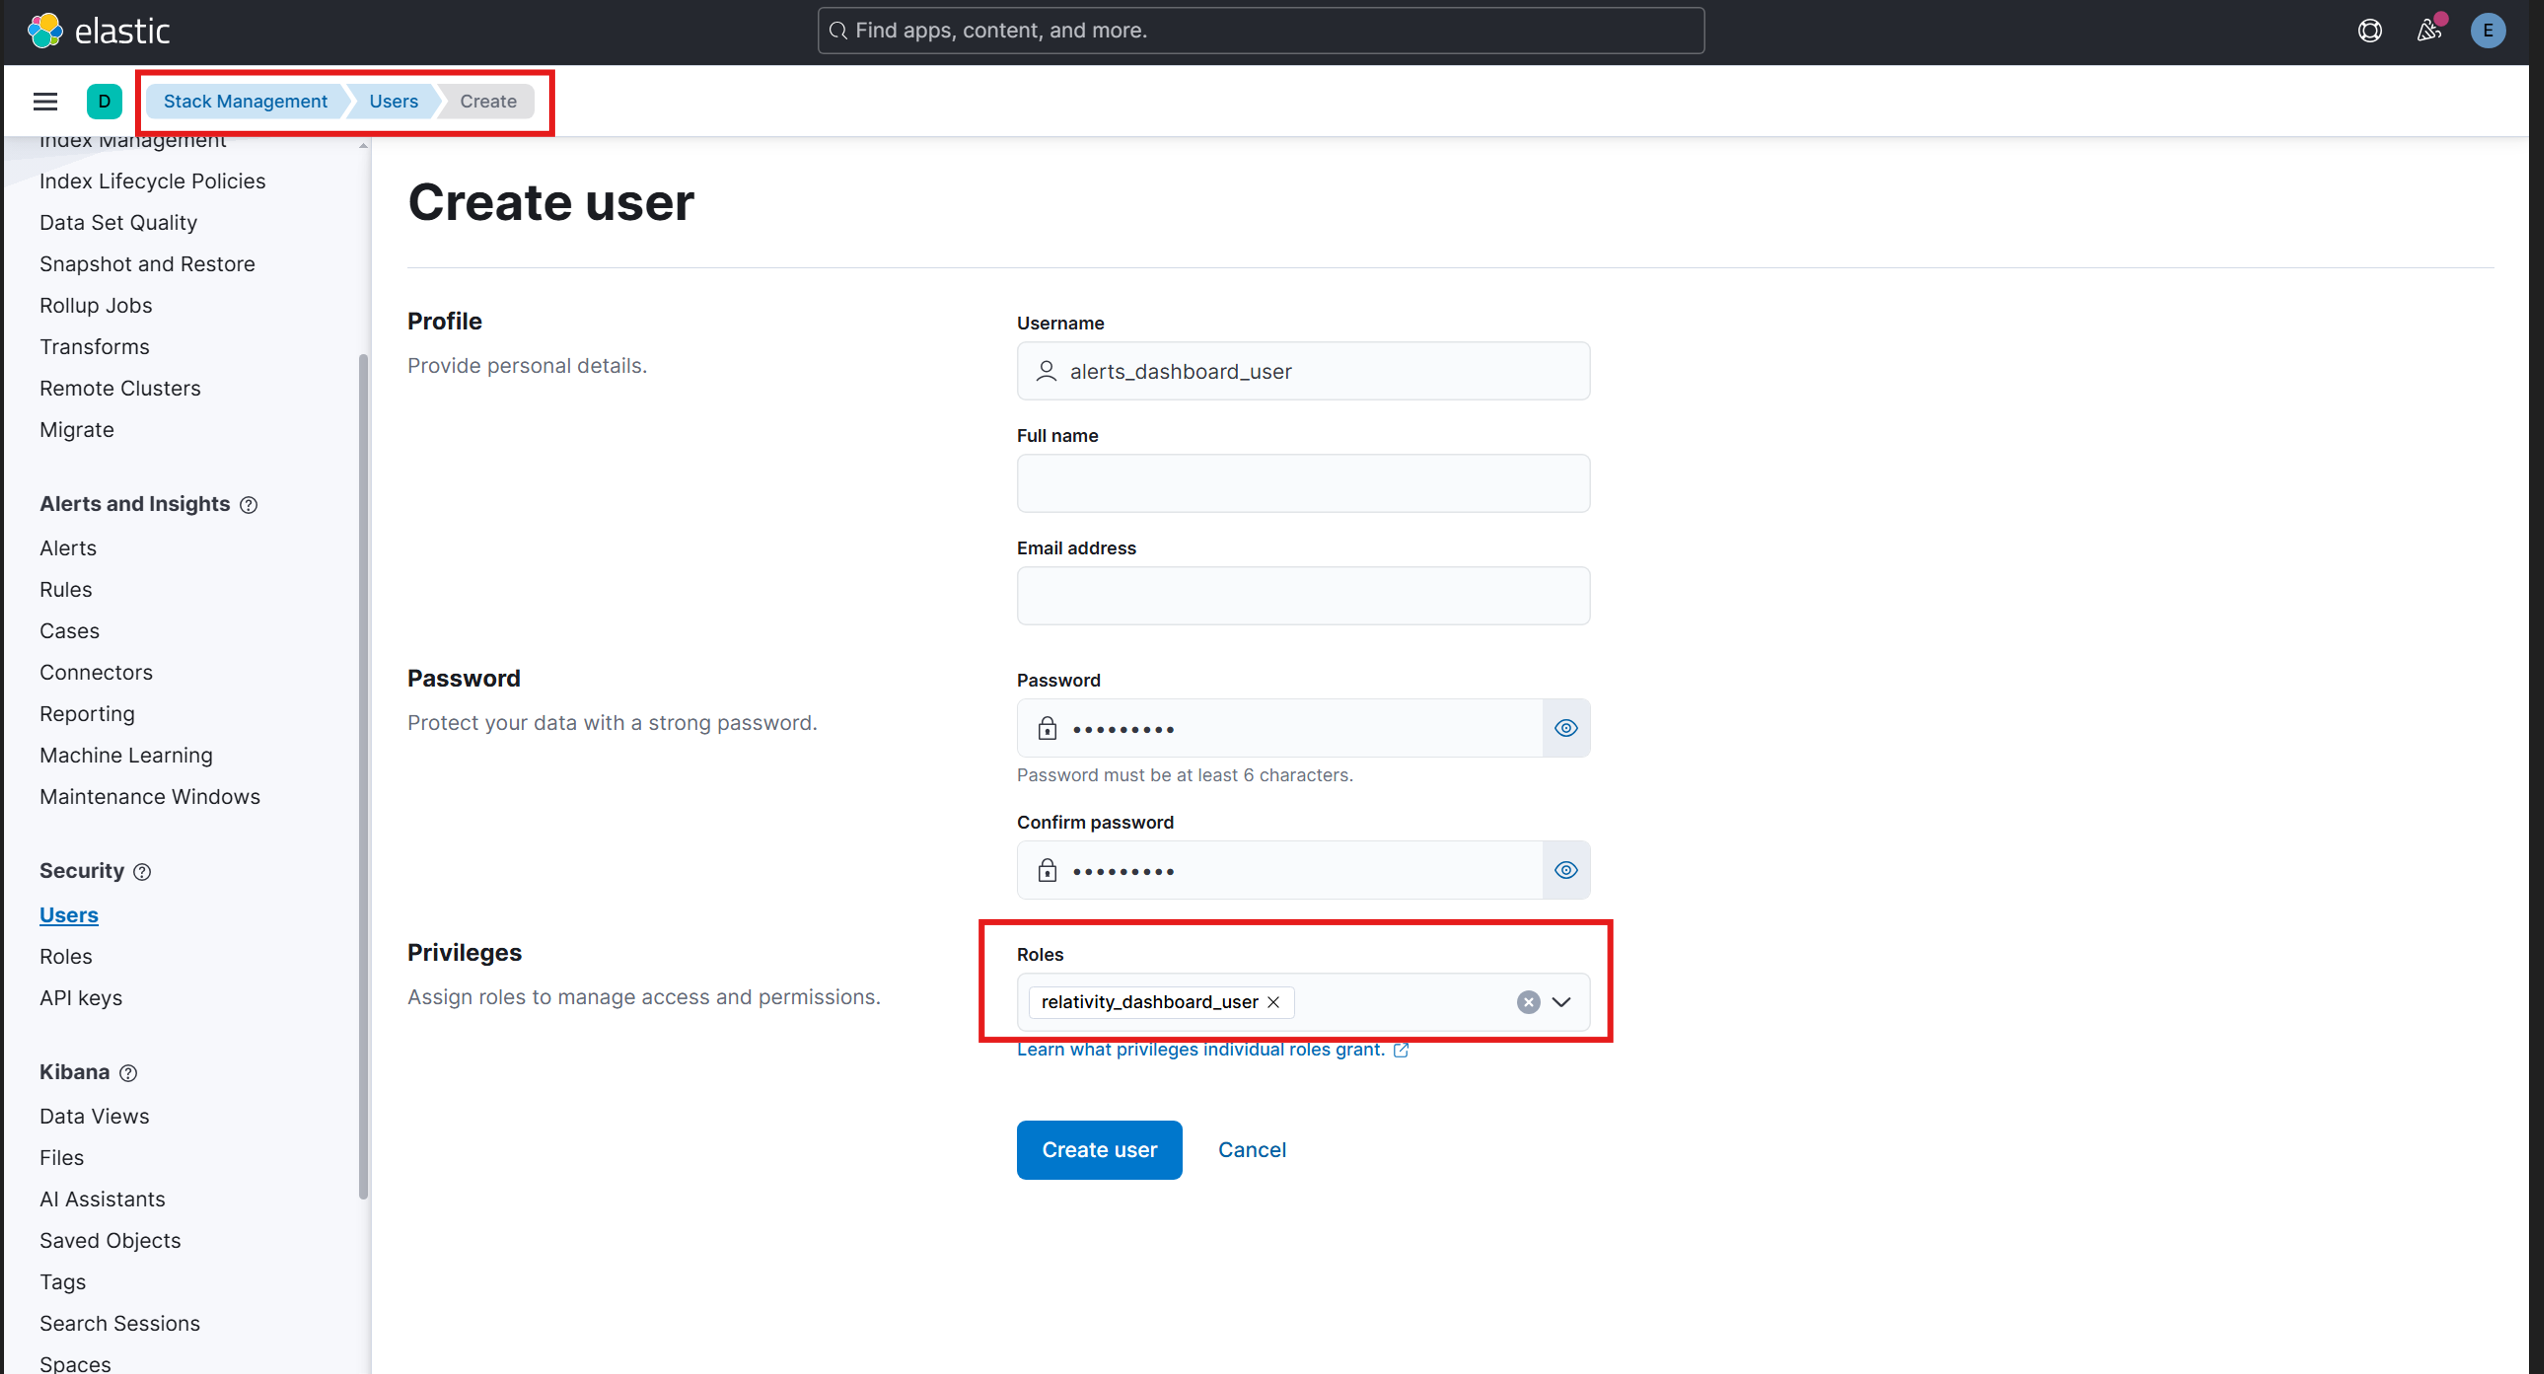Click the green D space avatar
Image resolution: width=2544 pixels, height=1374 pixels.
click(104, 101)
